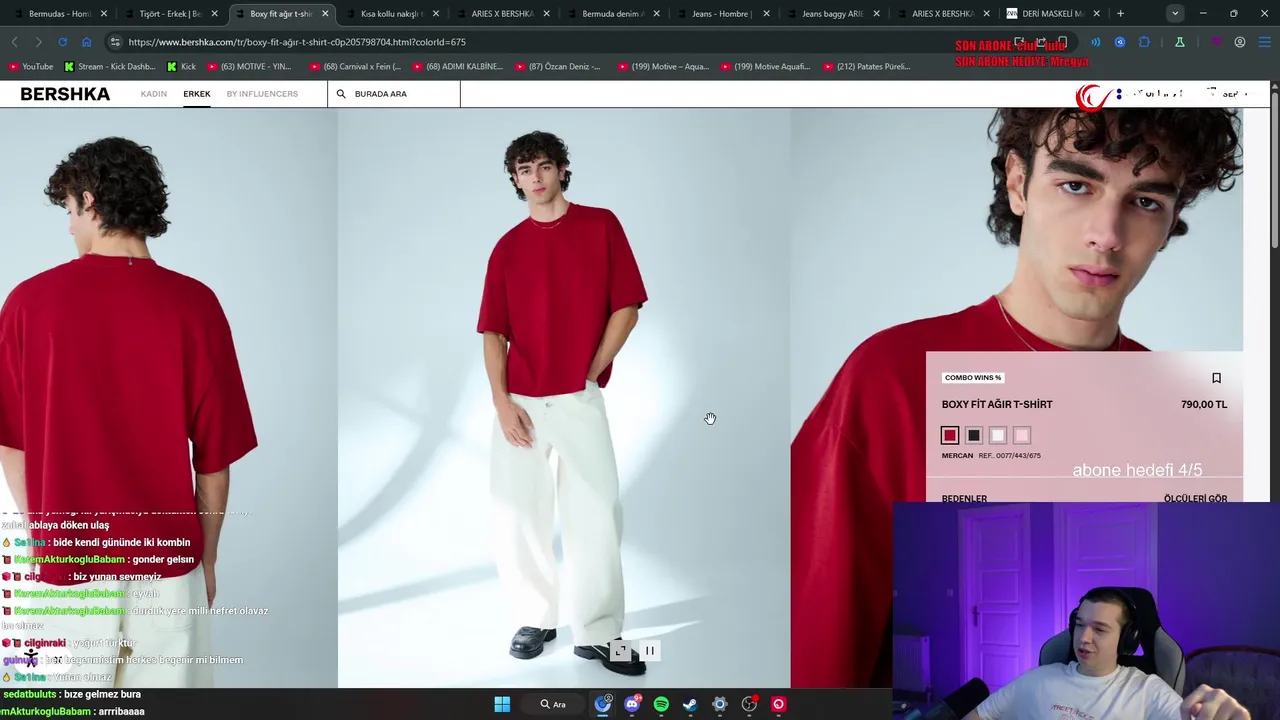Image resolution: width=1280 pixels, height=720 pixels.
Task: Open the gear settings app in taskbar
Action: [x=719, y=704]
